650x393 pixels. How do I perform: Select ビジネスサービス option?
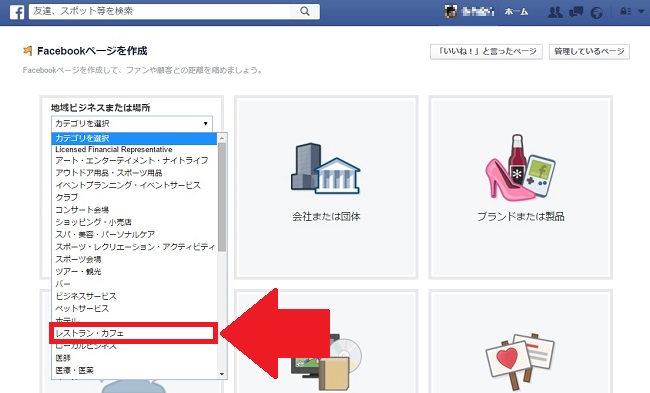click(x=134, y=296)
